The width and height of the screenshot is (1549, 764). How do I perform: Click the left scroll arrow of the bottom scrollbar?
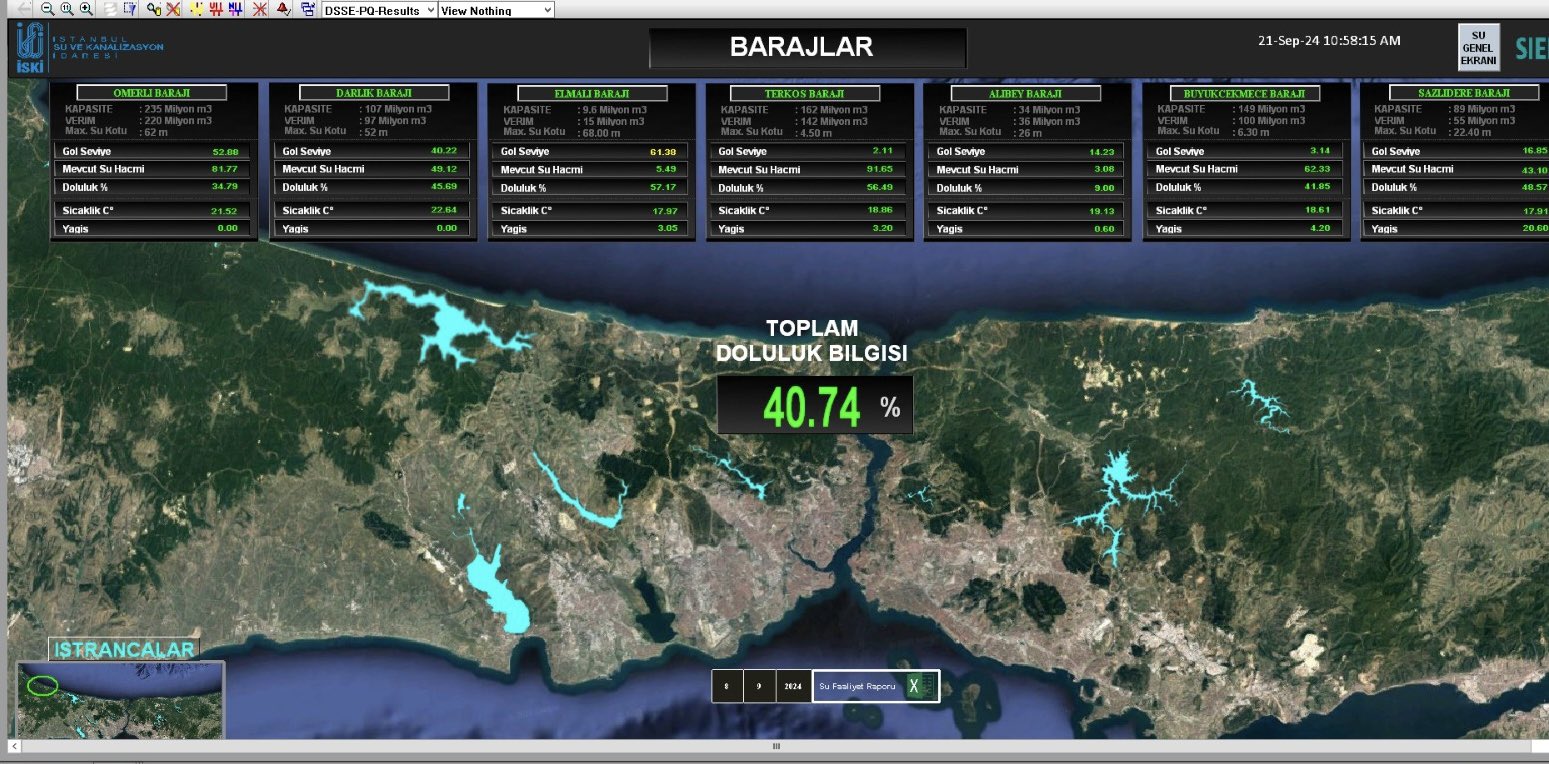[14, 746]
